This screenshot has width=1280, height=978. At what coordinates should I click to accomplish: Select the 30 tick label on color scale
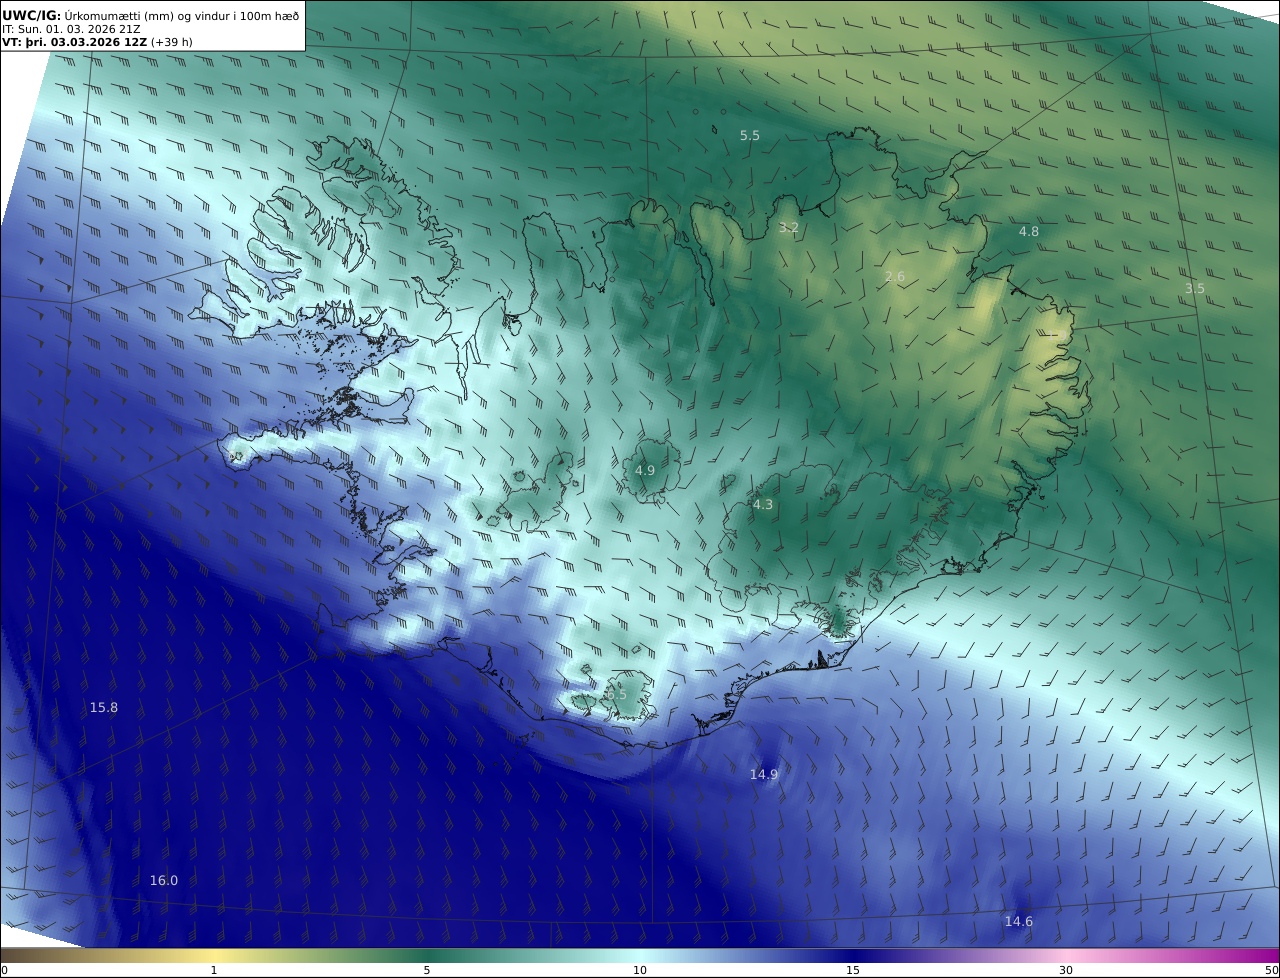pyautogui.click(x=1066, y=970)
